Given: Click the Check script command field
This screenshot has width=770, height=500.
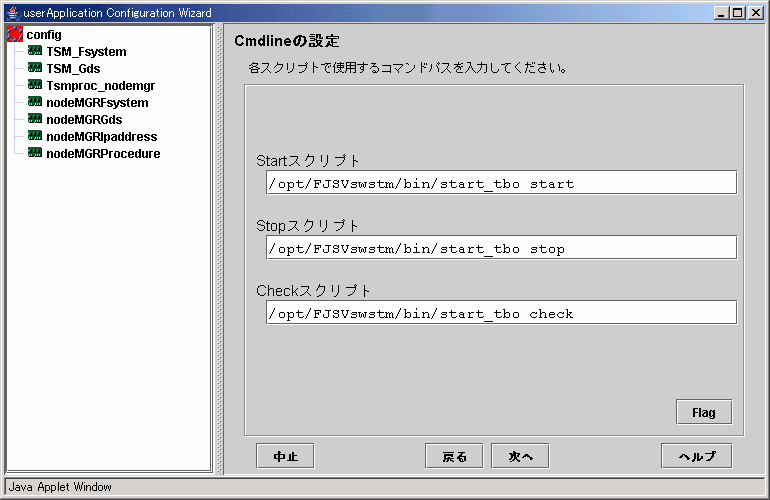Looking at the screenshot, I should pos(501,312).
